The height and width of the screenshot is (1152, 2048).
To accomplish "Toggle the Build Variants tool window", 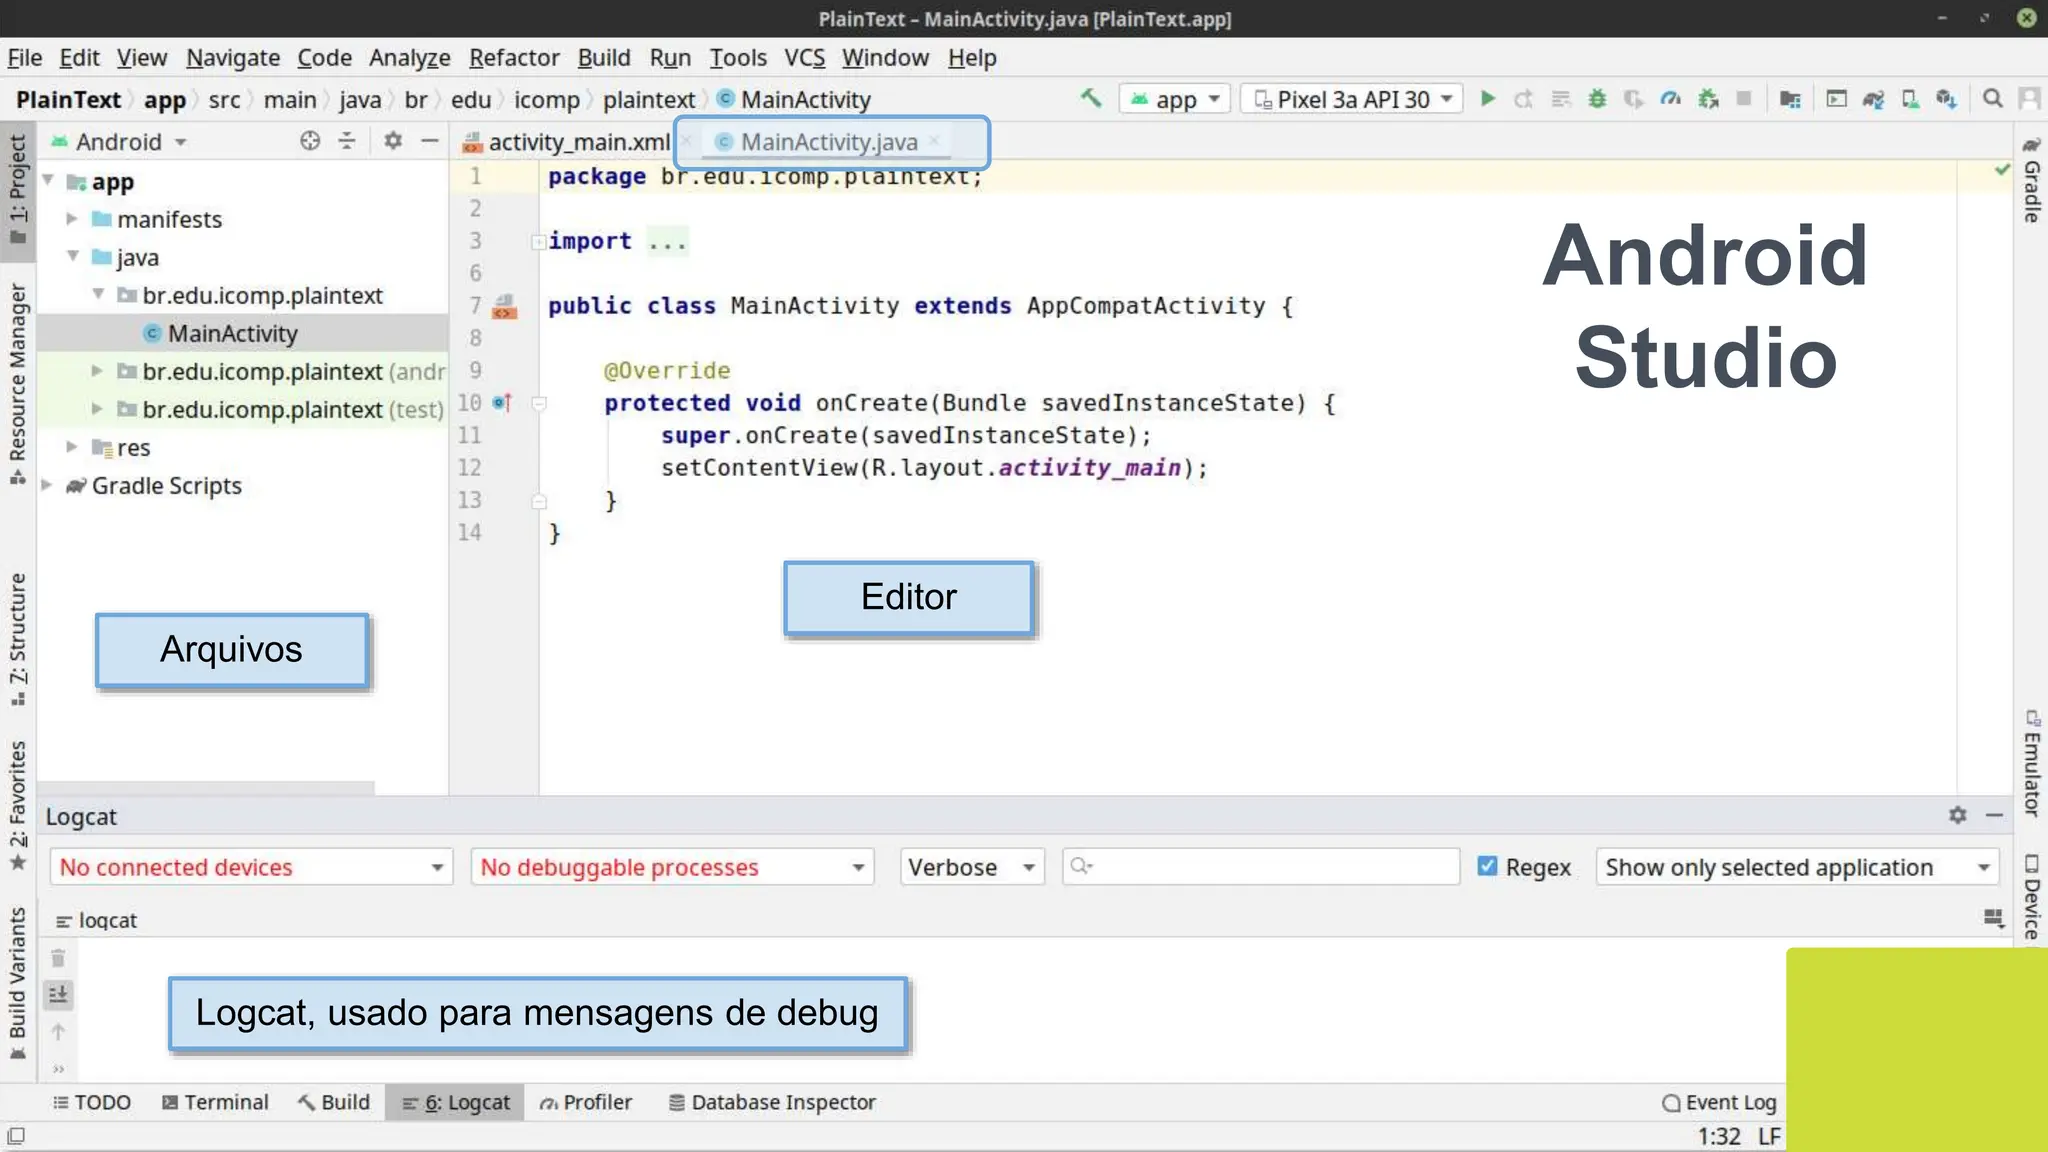I will [17, 982].
